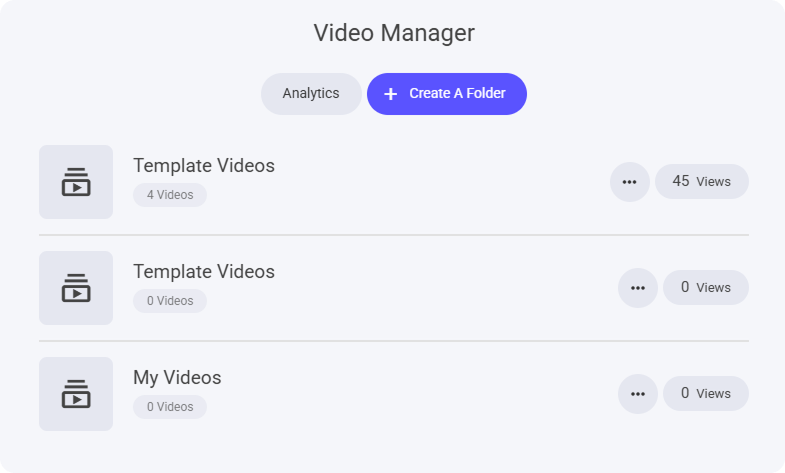Screen dimensions: 785x473
Task: Open the three-dot menu beside 45 Views
Action: coord(630,182)
